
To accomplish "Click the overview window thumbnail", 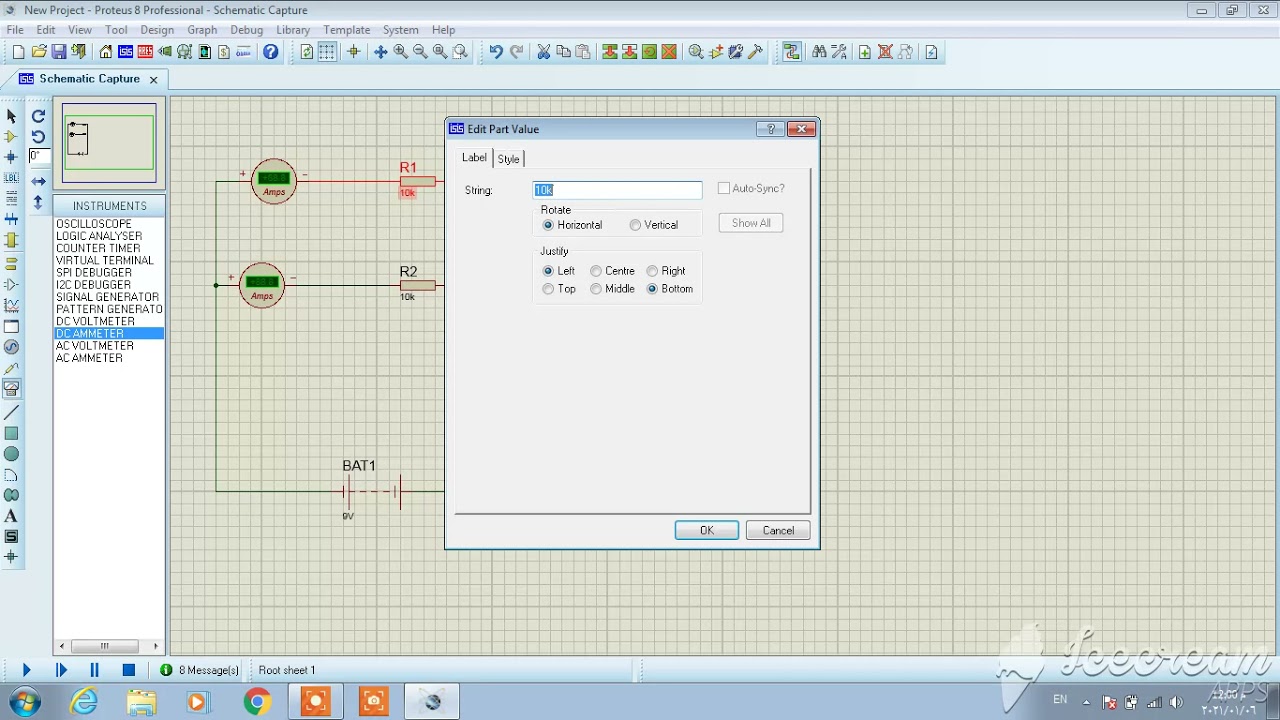I will pos(109,143).
